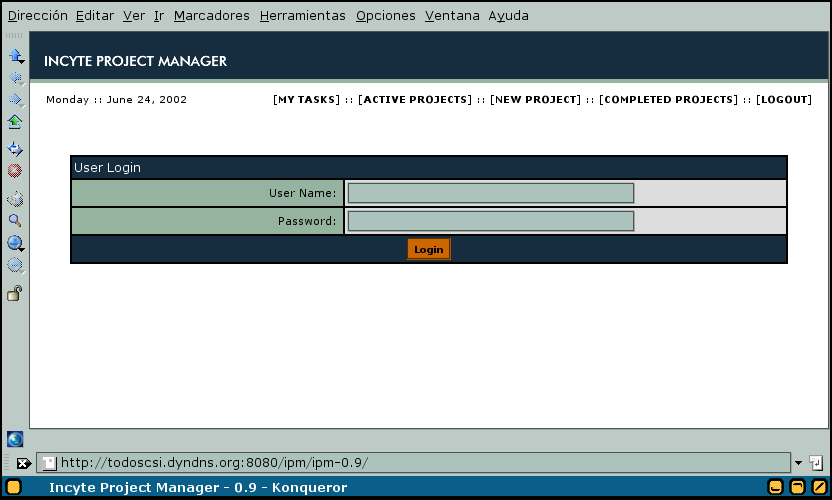Click the Konqueror window title text
Screen dimensions: 832x500
(198, 487)
